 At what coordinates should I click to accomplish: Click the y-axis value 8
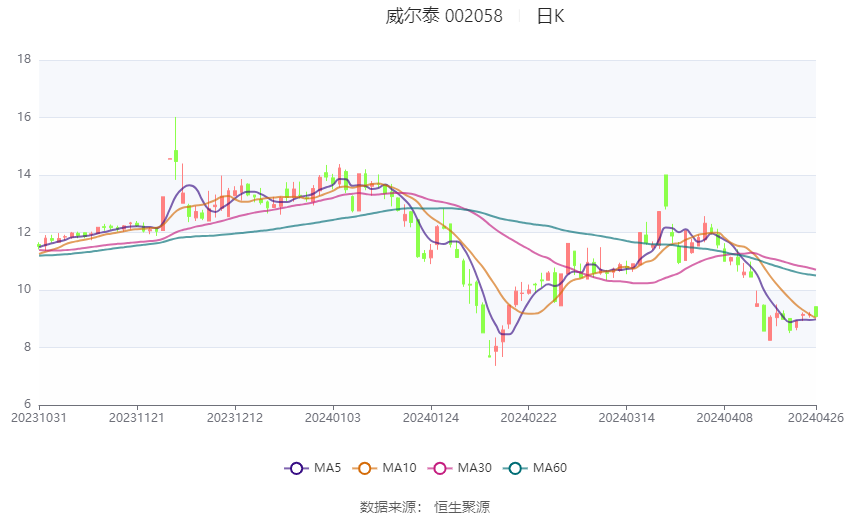click(x=28, y=347)
